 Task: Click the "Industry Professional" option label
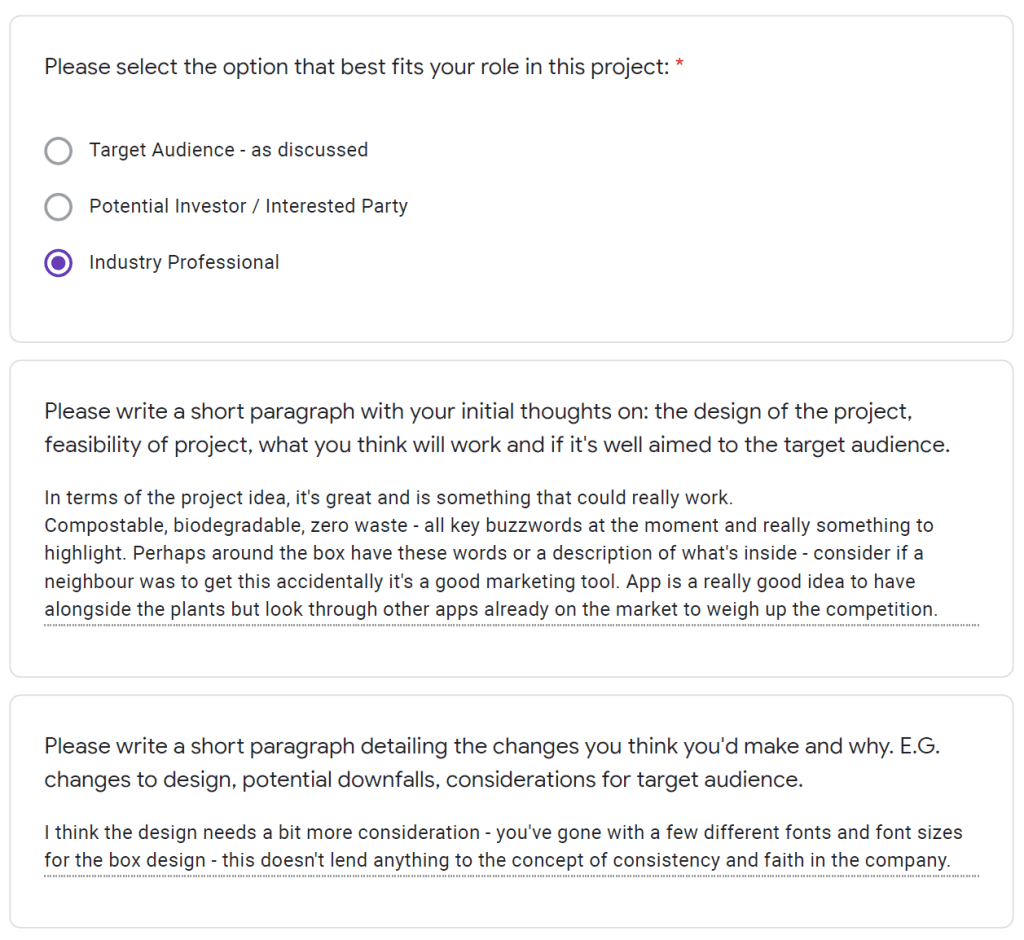pyautogui.click(x=184, y=262)
